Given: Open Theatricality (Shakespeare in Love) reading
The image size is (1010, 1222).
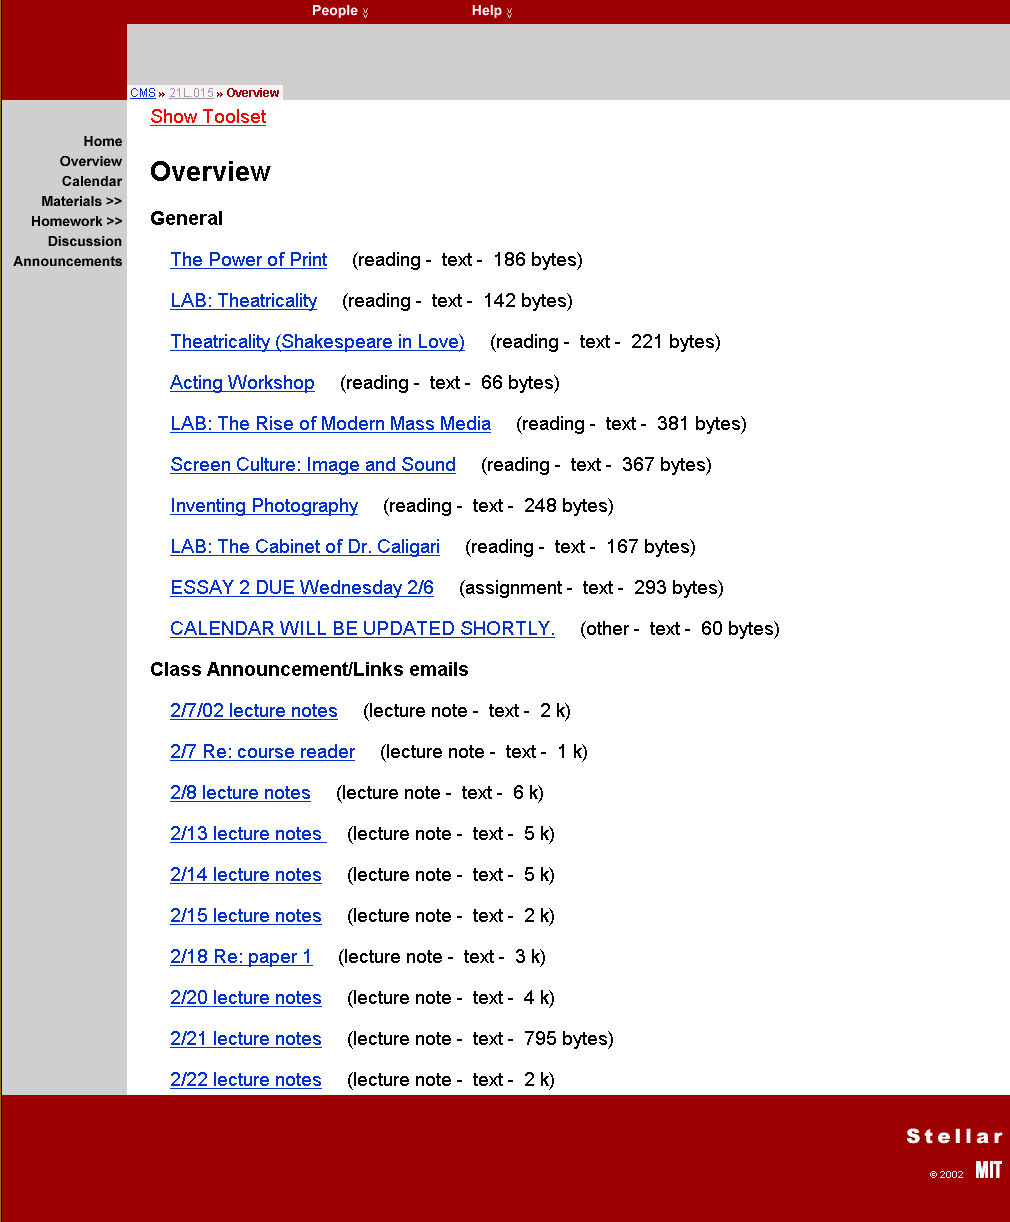Looking at the screenshot, I should (317, 342).
